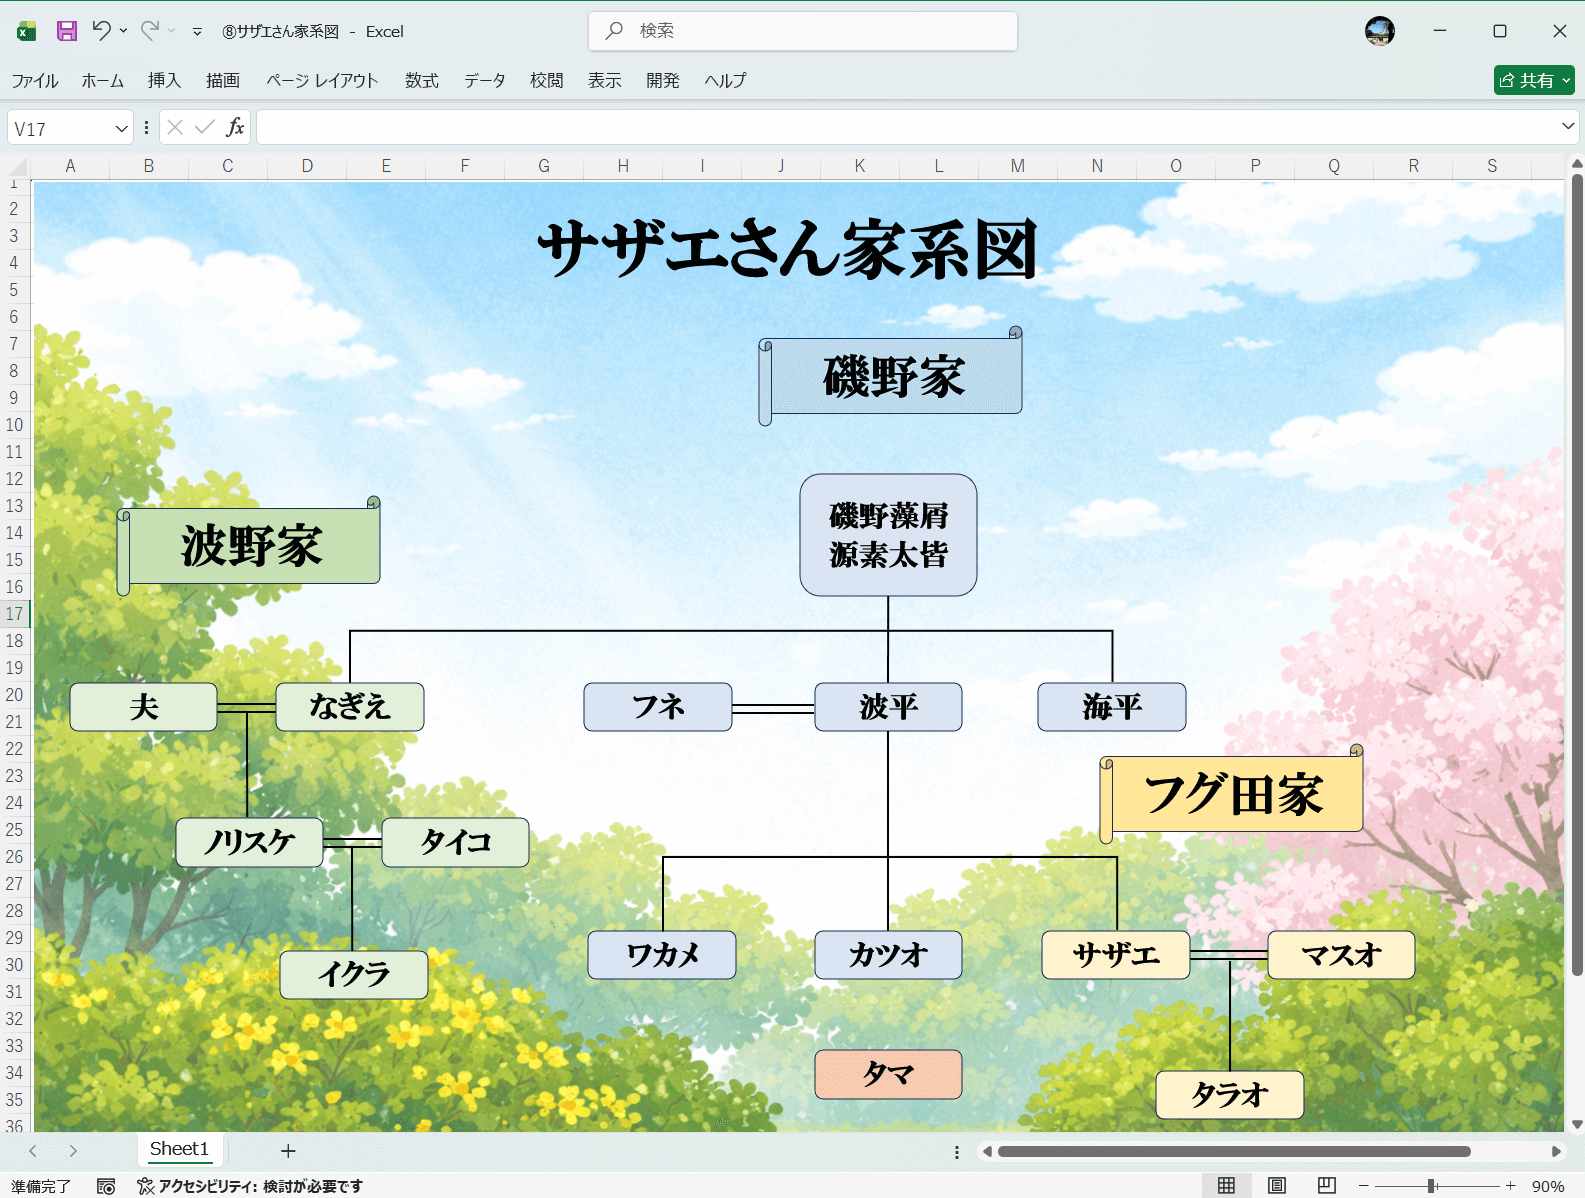Select the イクラ shape
This screenshot has height=1198, width=1585.
click(354, 974)
